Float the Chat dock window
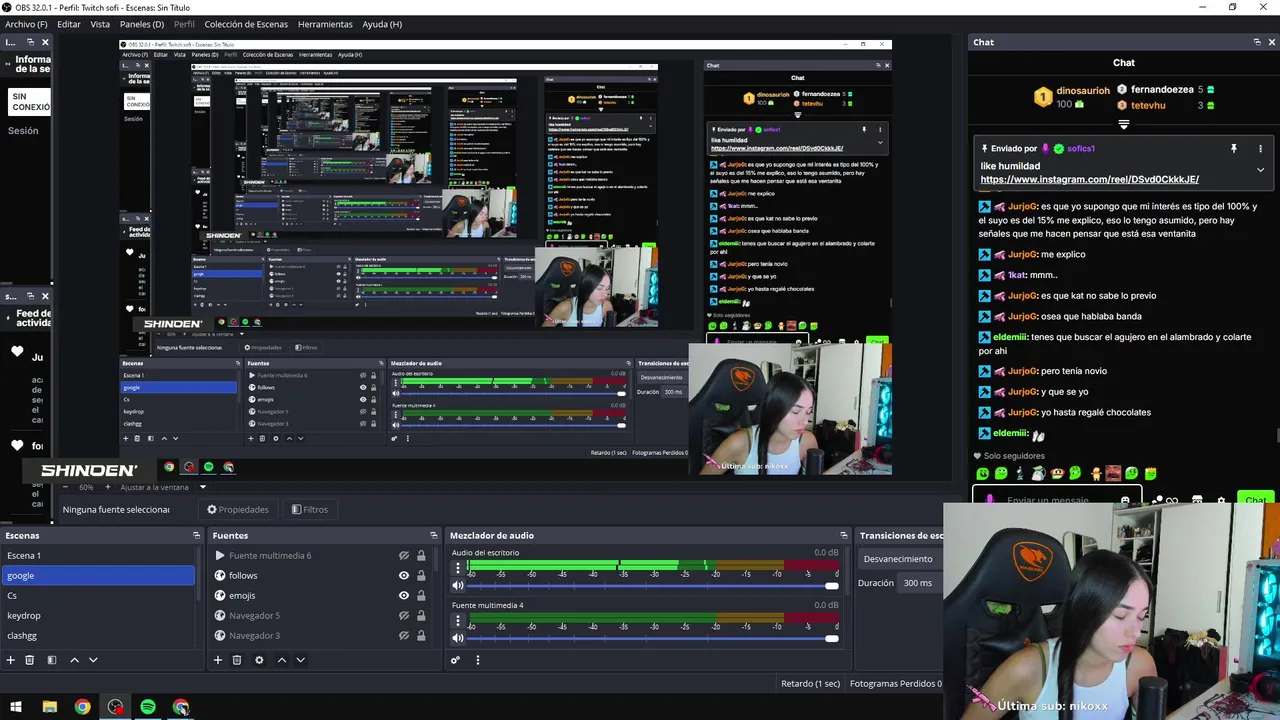This screenshot has width=1280, height=720. [1257, 42]
